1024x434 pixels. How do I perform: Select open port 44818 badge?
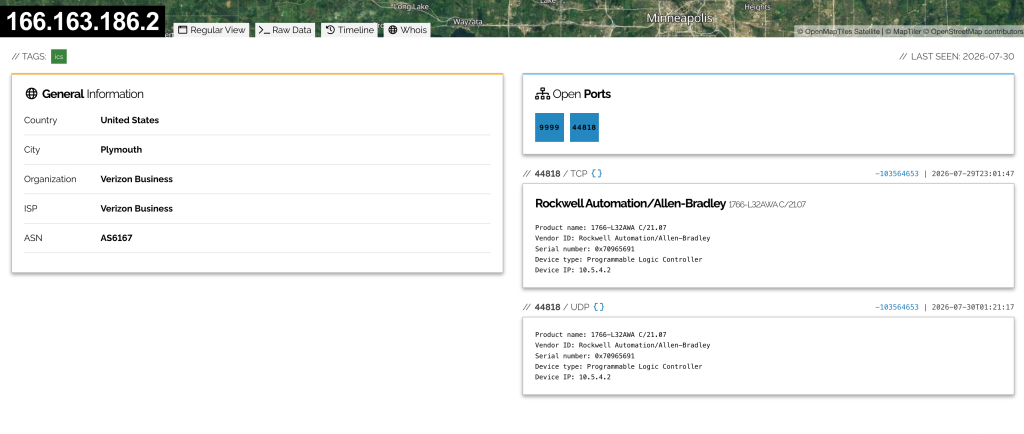pyautogui.click(x=584, y=127)
